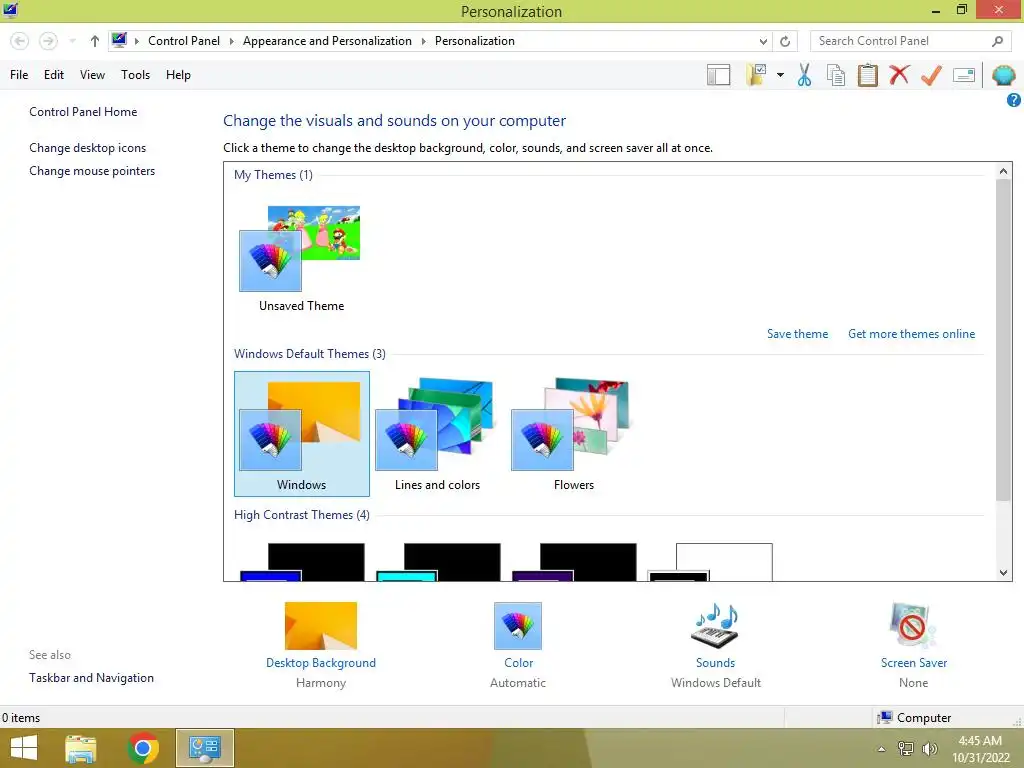The width and height of the screenshot is (1024, 768).
Task: Click Control Panel breadcrumb segment
Action: point(184,41)
